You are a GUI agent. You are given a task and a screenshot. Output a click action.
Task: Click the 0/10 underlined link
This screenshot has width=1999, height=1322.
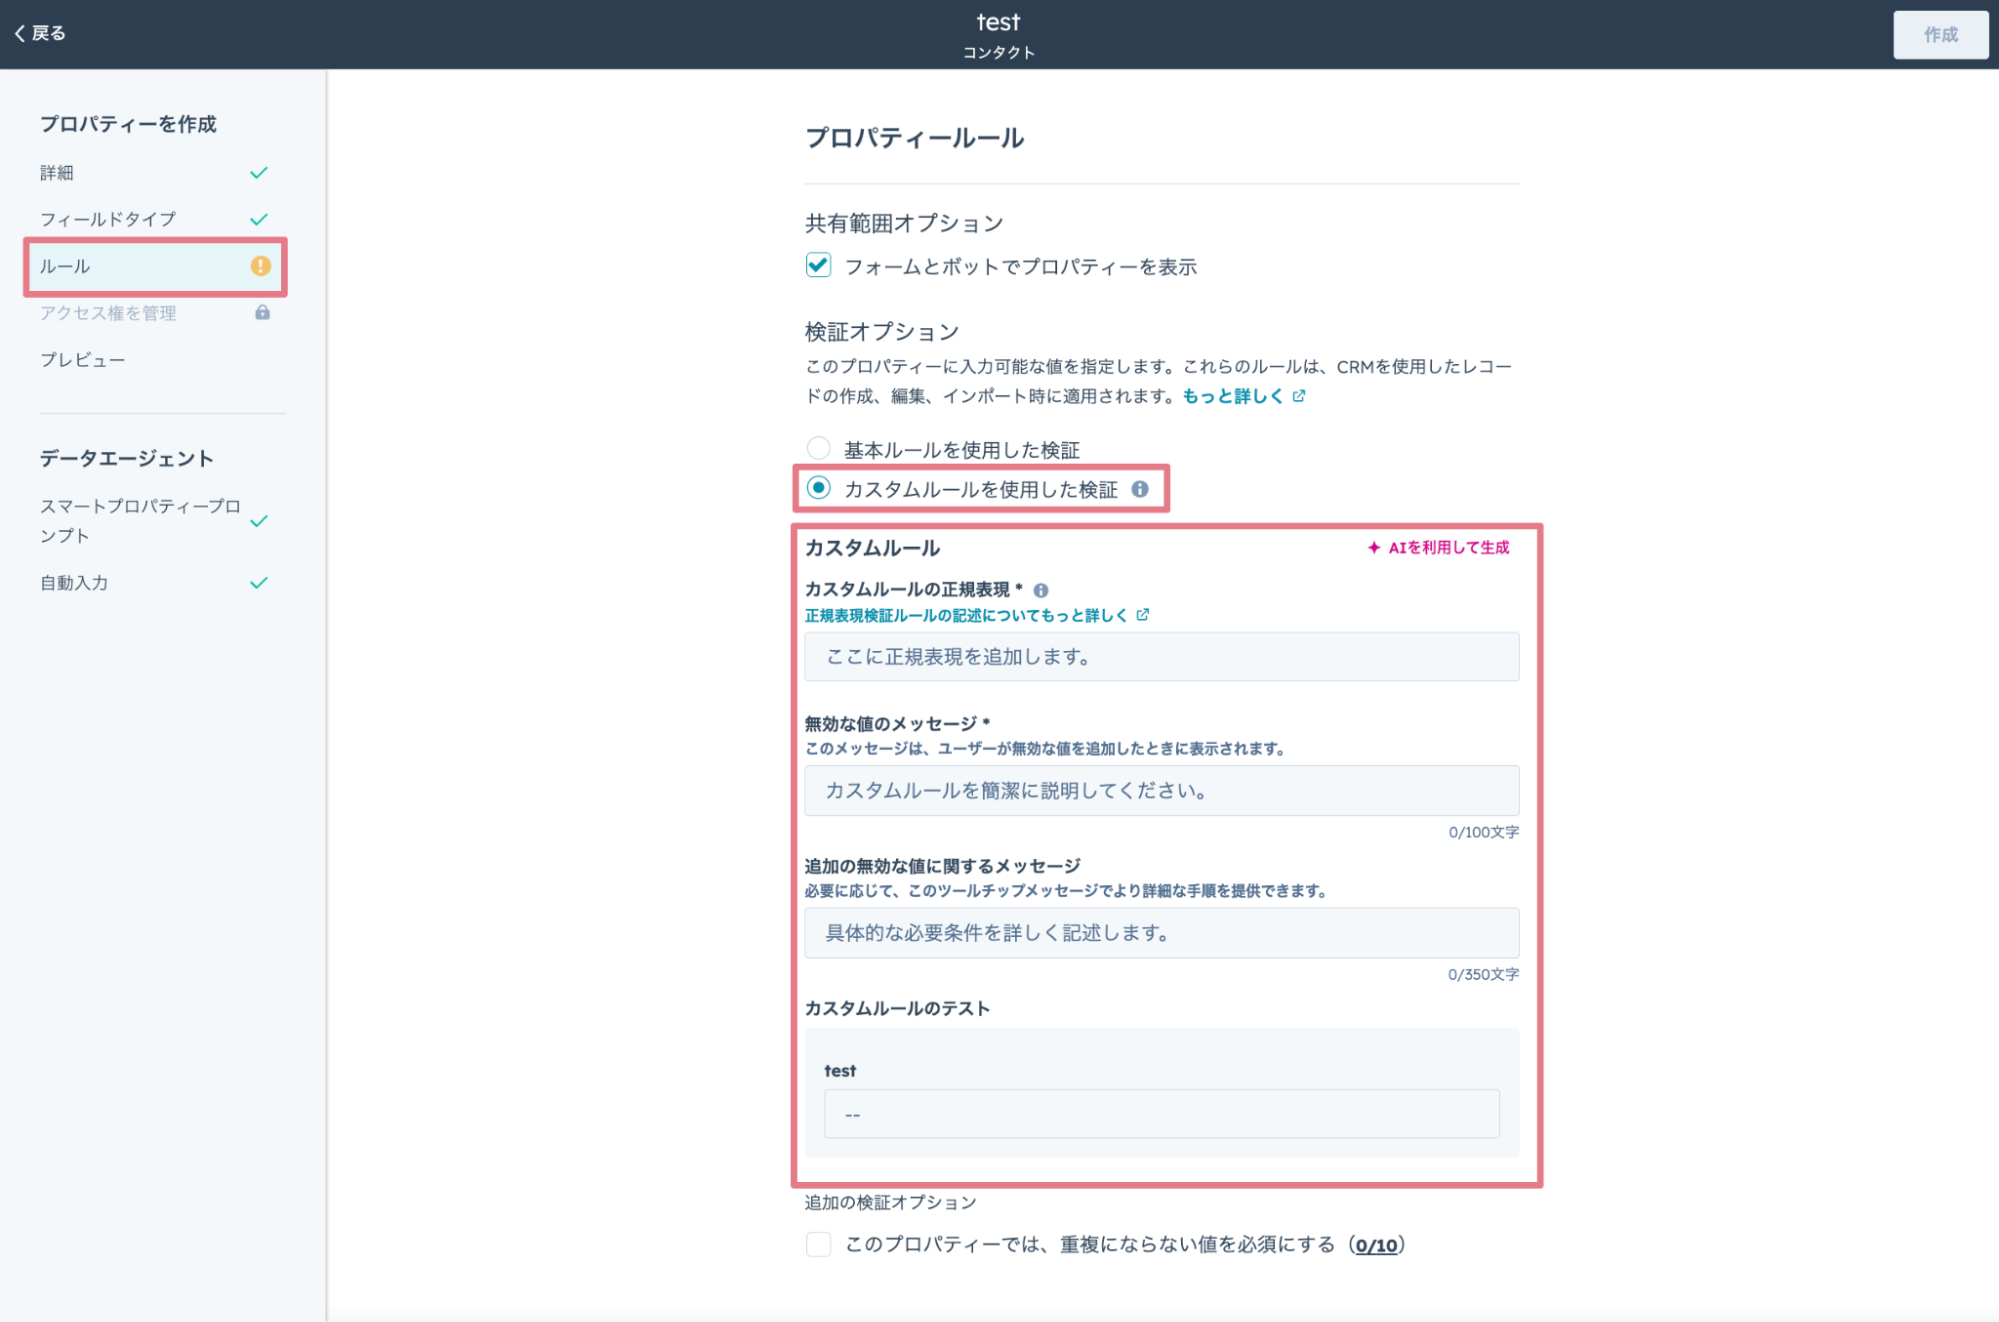click(x=1376, y=1245)
